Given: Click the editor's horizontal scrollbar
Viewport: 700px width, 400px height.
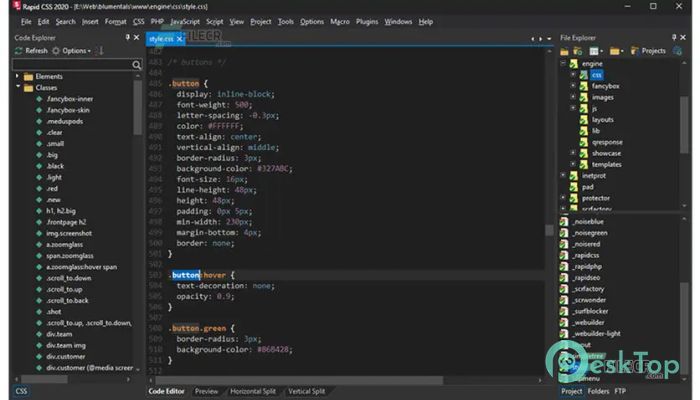Looking at the screenshot, I should [299, 380].
